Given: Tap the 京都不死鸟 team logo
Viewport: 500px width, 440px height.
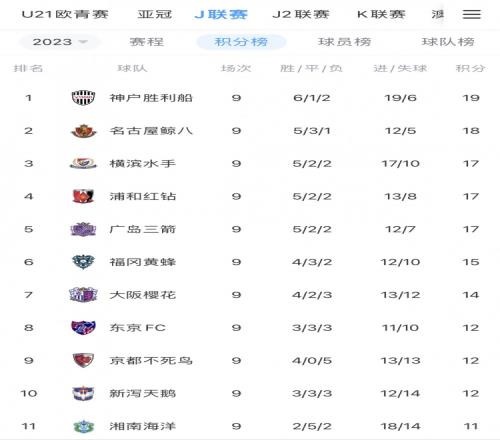Looking at the screenshot, I should [83, 360].
